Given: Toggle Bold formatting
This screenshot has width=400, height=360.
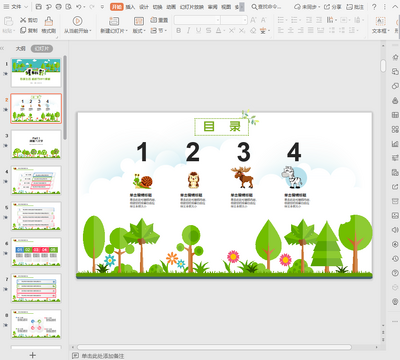Looking at the screenshot, I should 179,31.
